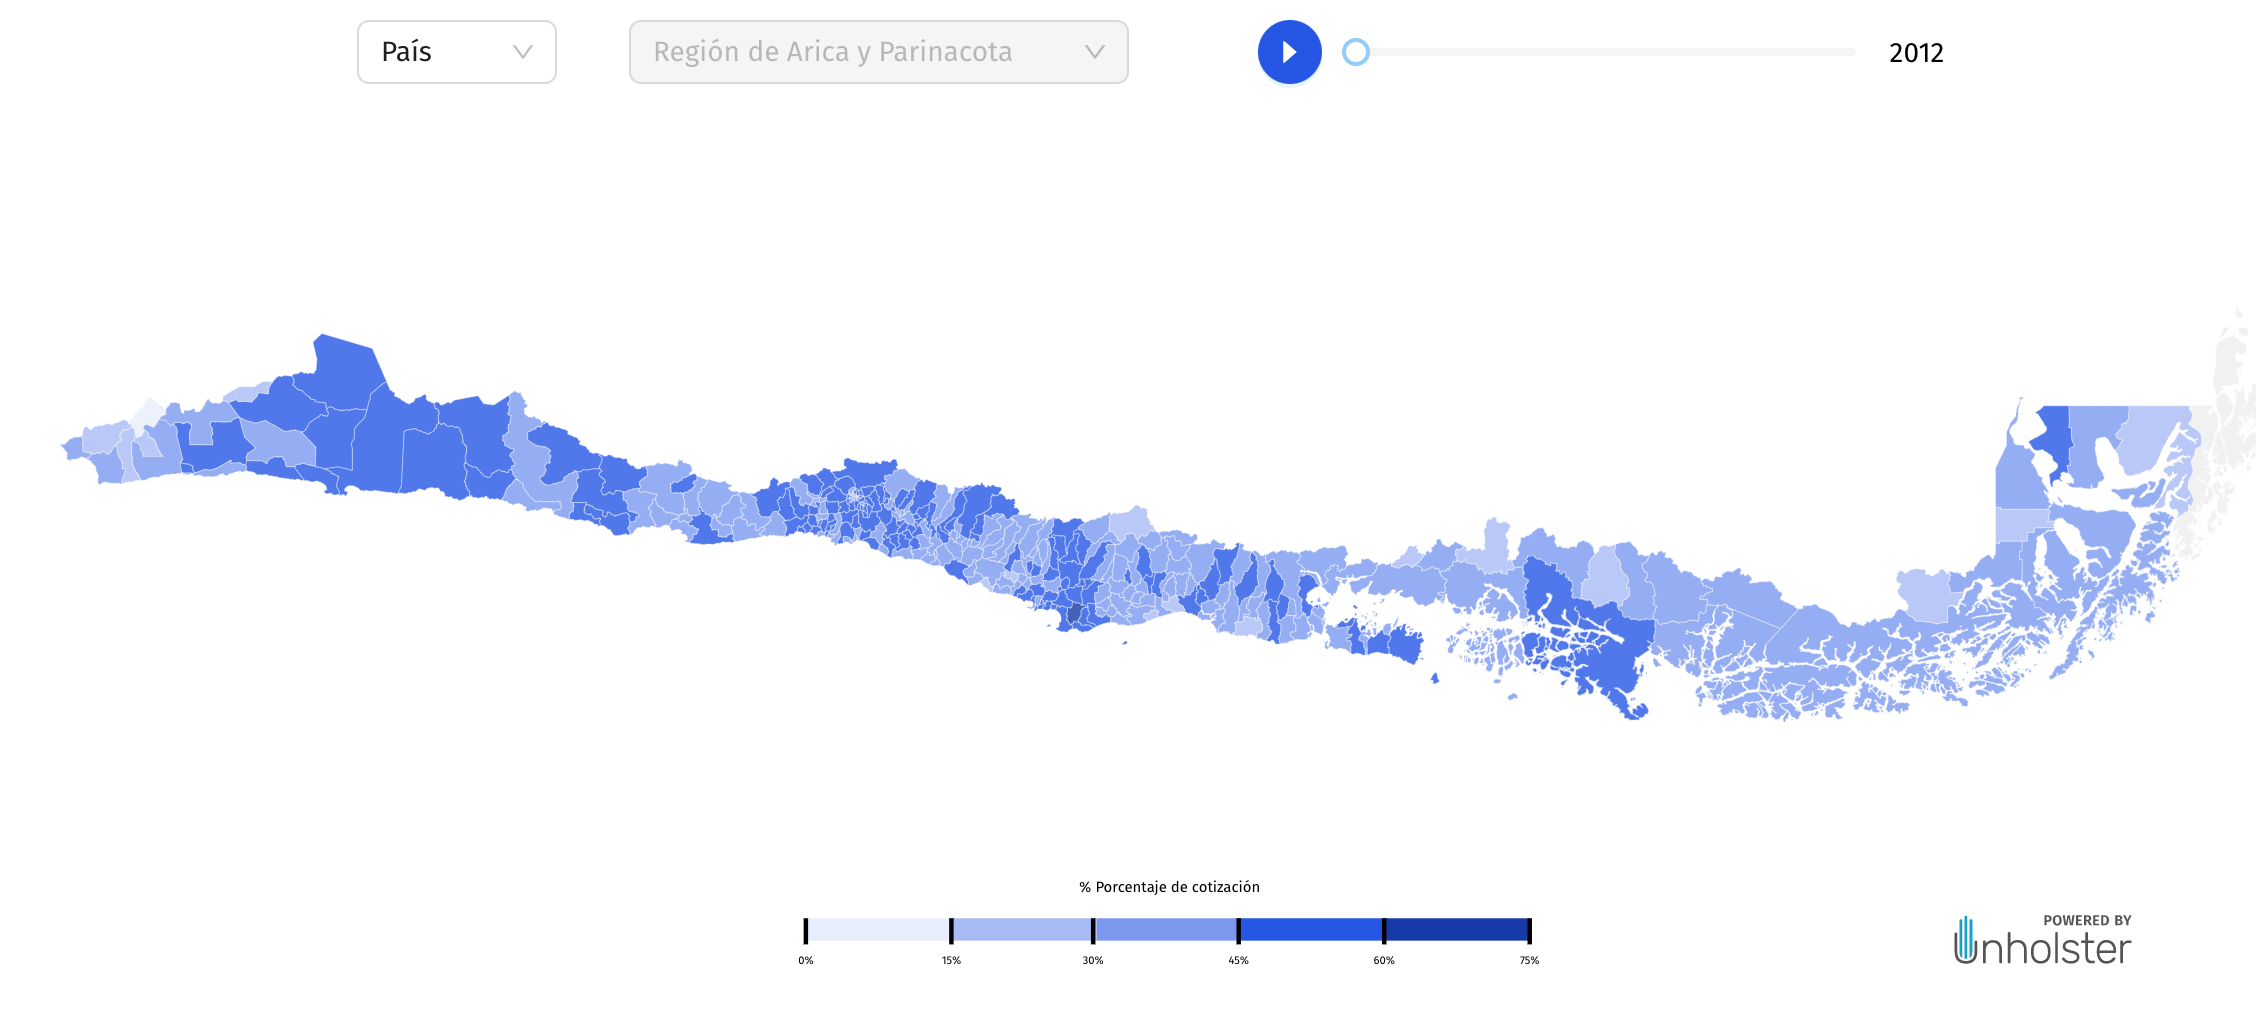Click the middle of the year slider track
The height and width of the screenshot is (1020, 2256).
pyautogui.click(x=1605, y=52)
